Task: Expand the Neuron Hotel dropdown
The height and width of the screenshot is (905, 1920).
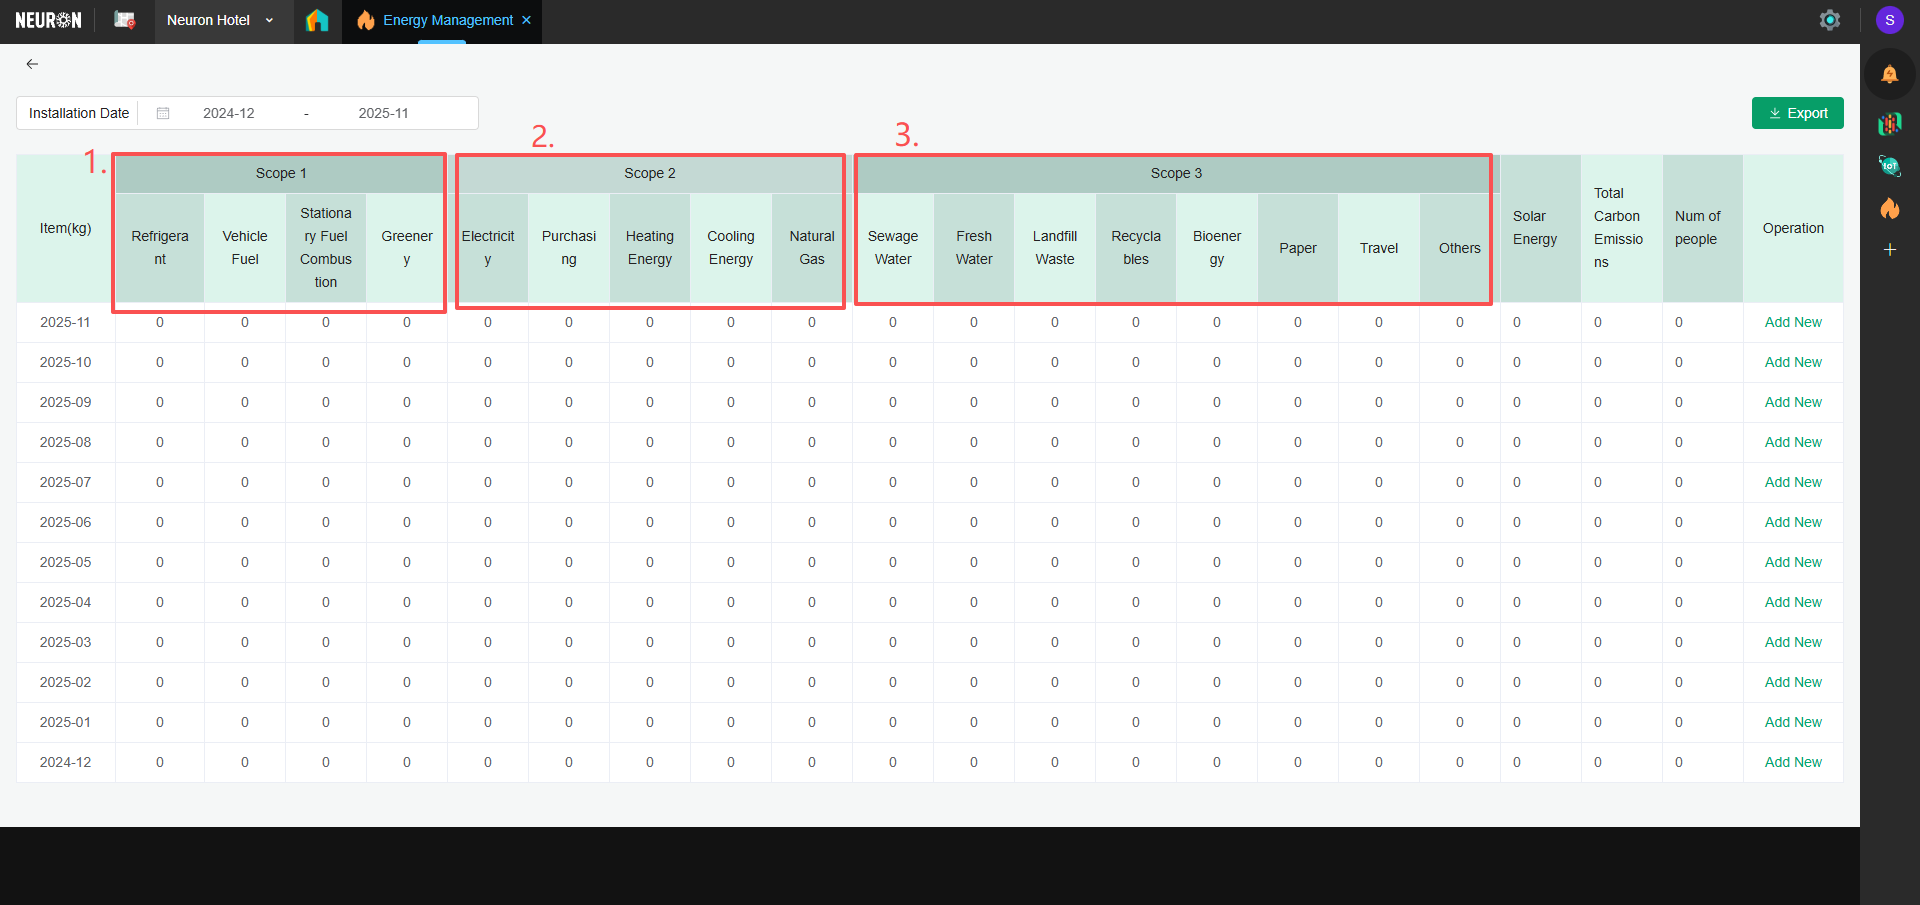Action: coord(269,20)
